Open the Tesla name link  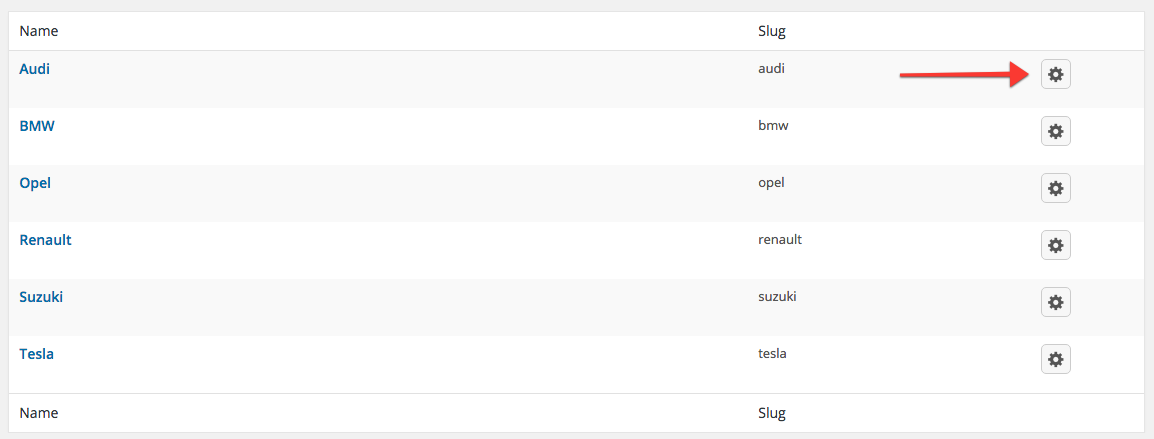point(37,354)
